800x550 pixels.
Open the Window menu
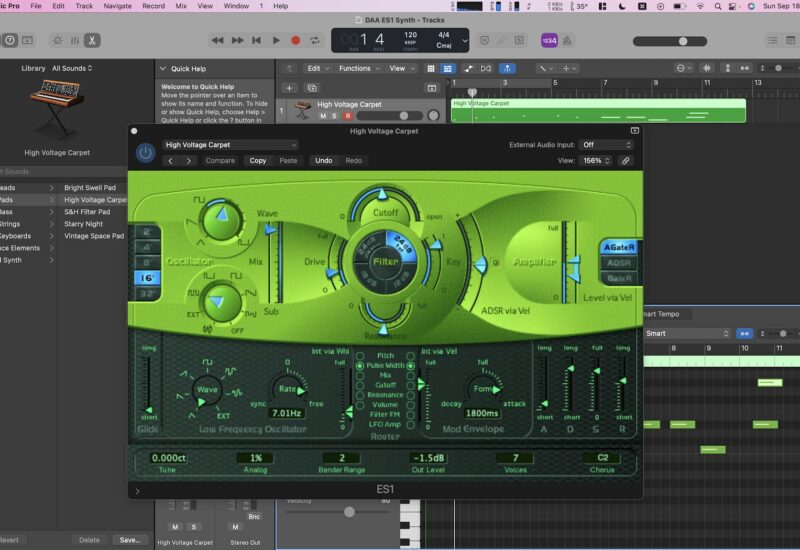(x=236, y=6)
